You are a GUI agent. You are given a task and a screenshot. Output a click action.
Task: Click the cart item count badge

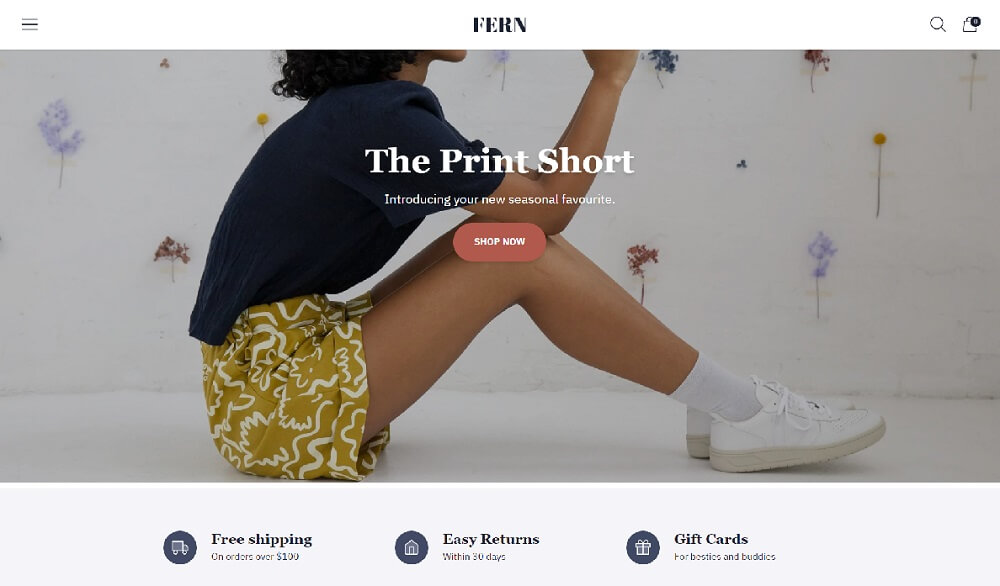coord(976,21)
